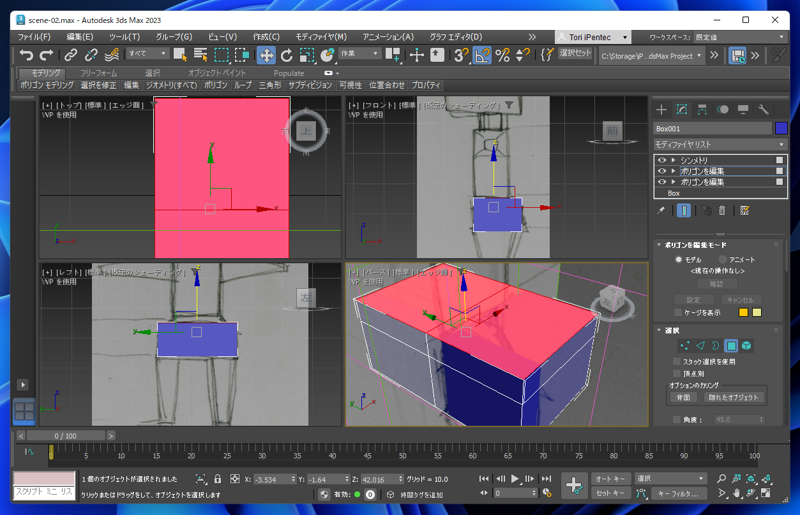Click the Bind to Space Warp icon
Image resolution: width=800 pixels, height=515 pixels.
(x=112, y=55)
